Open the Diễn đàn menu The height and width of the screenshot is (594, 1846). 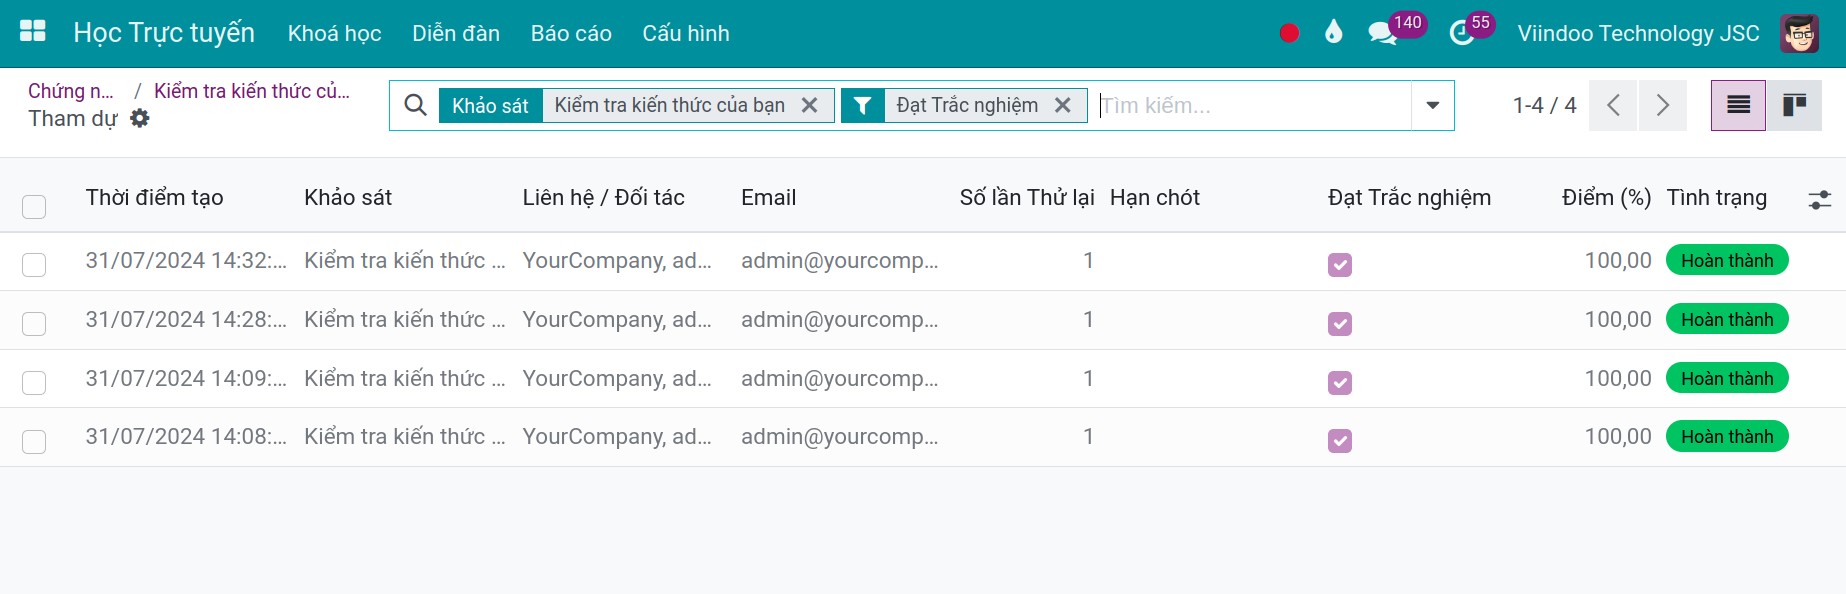456,33
